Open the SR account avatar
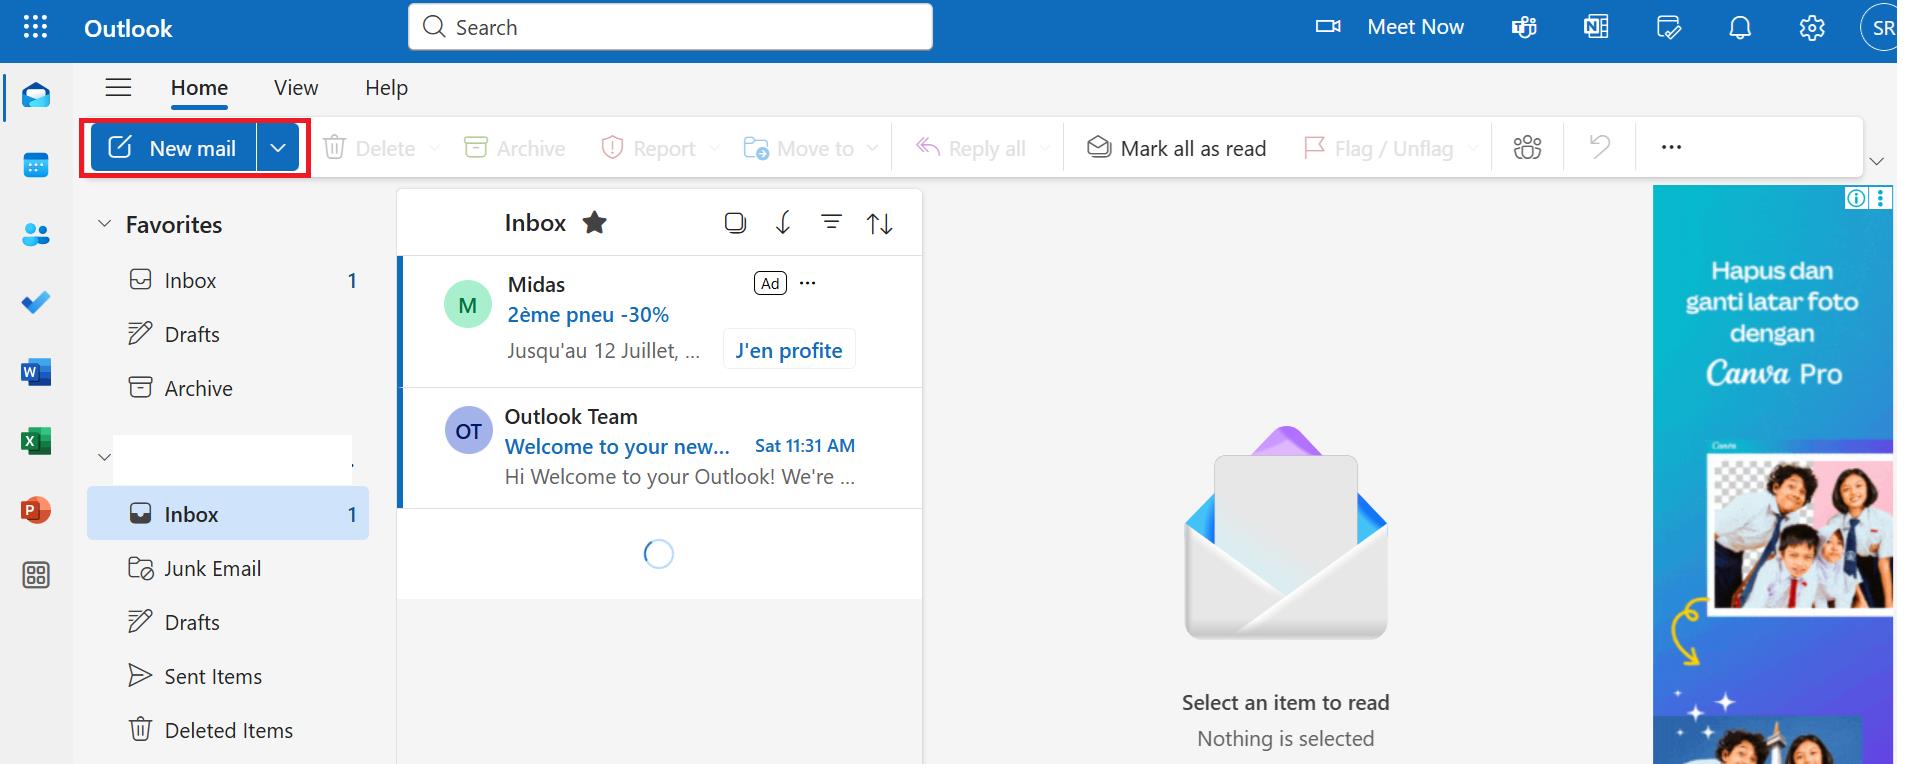The height and width of the screenshot is (764, 1909). [1879, 28]
